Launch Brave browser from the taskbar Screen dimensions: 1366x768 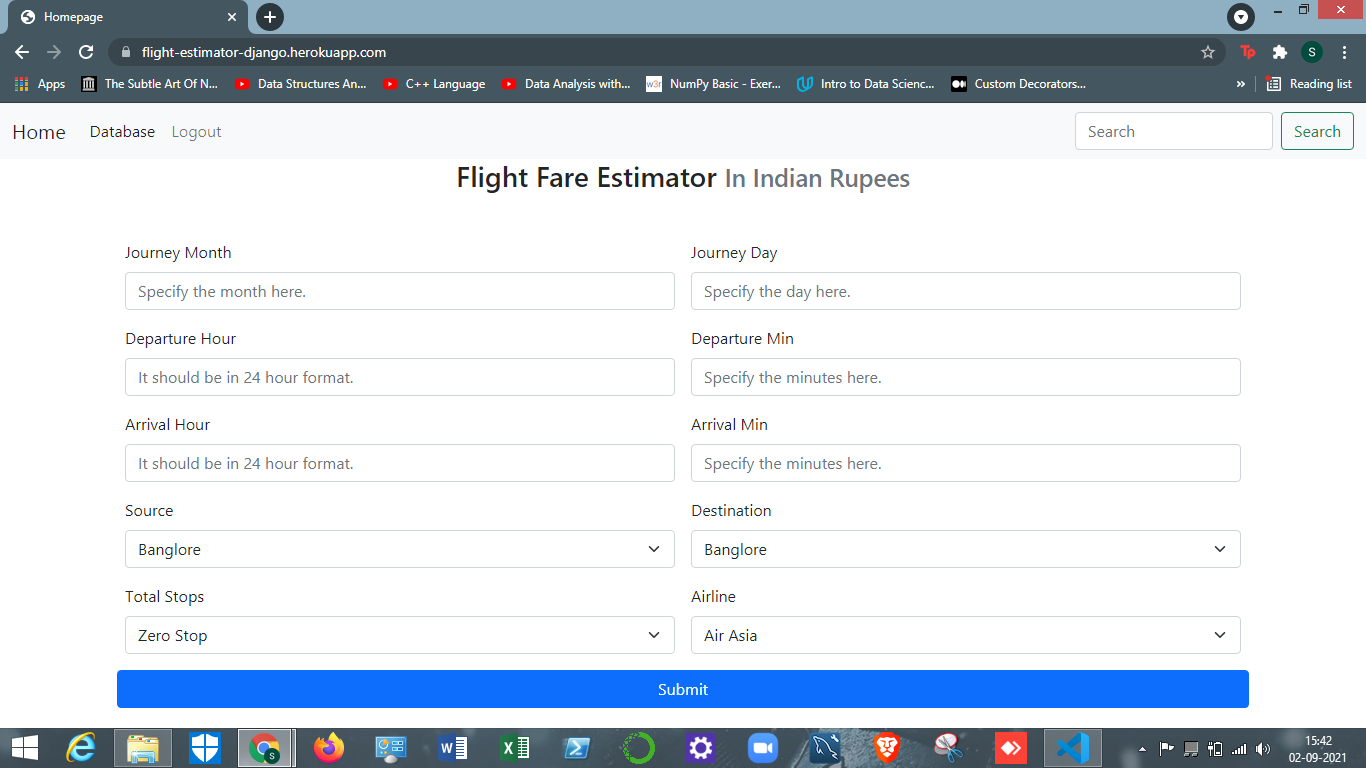pyautogui.click(x=887, y=747)
